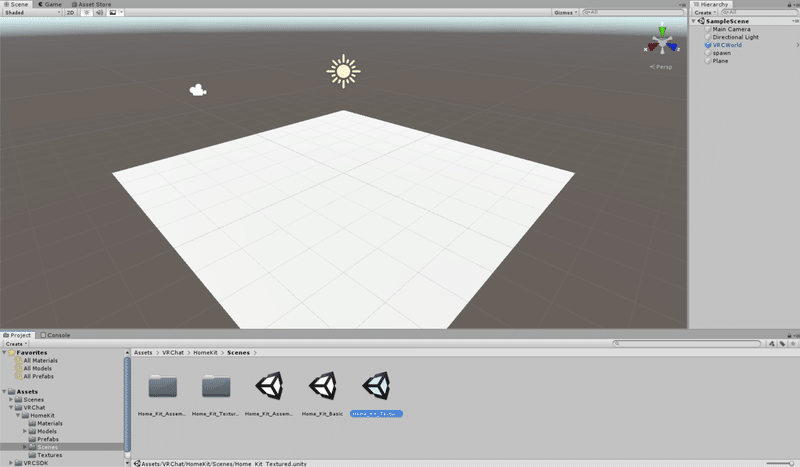The width and height of the screenshot is (800, 467).
Task: Select the Hierarchy tab
Action: pos(711,4)
